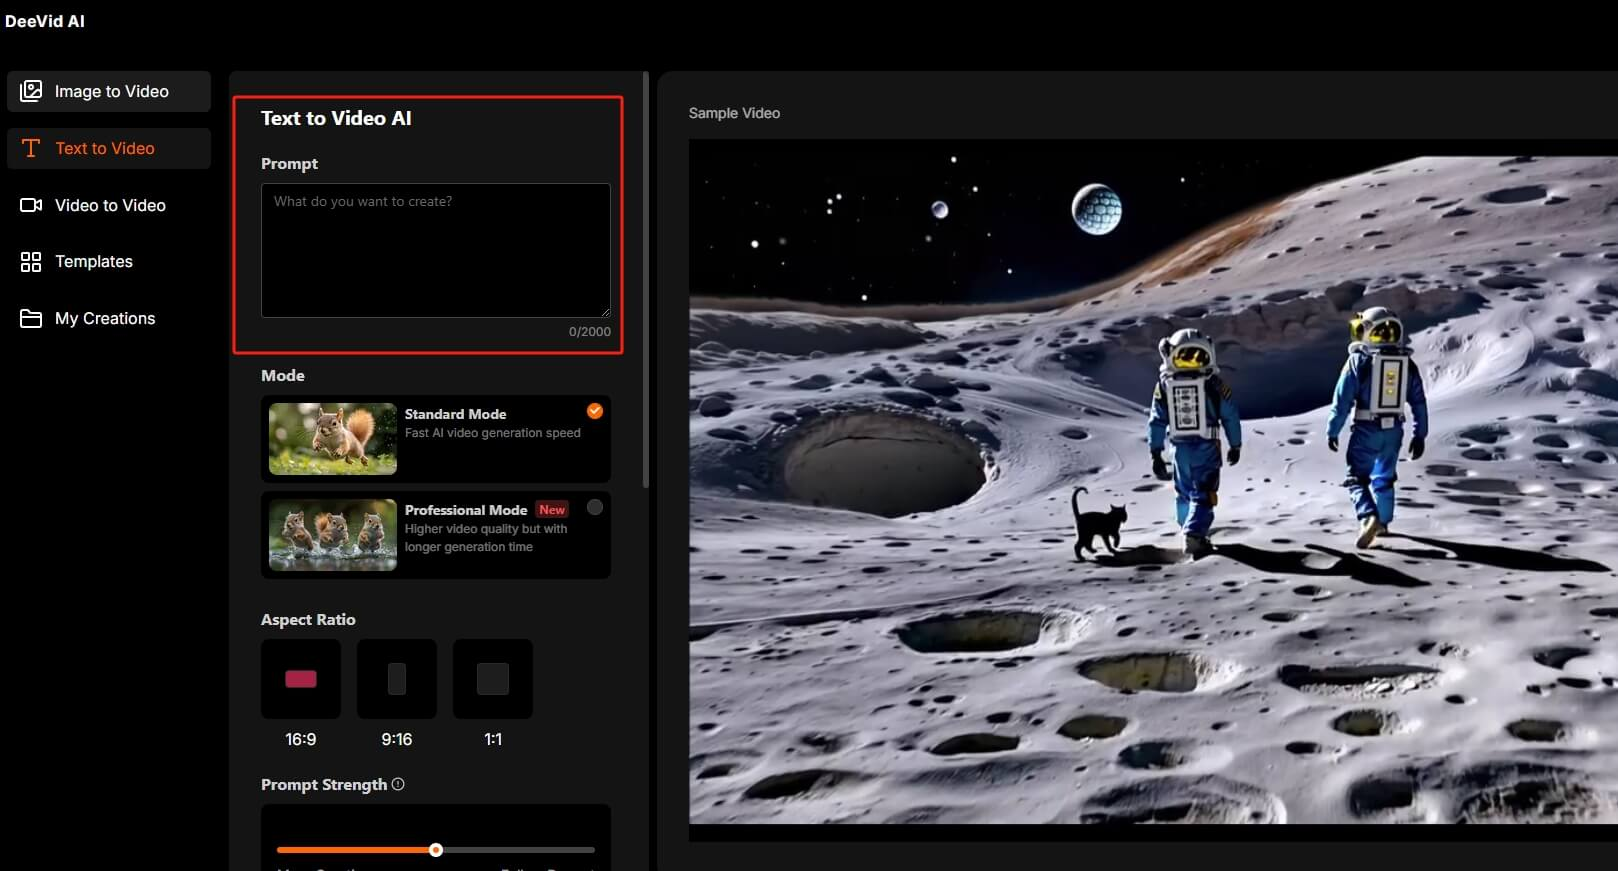Click into the prompt text field

coord(436,250)
